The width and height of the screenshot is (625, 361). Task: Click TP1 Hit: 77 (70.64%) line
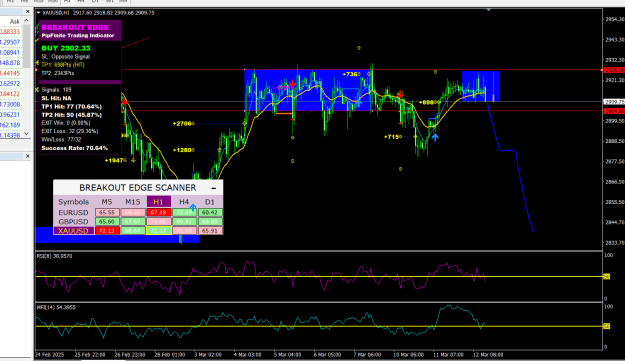(71, 107)
